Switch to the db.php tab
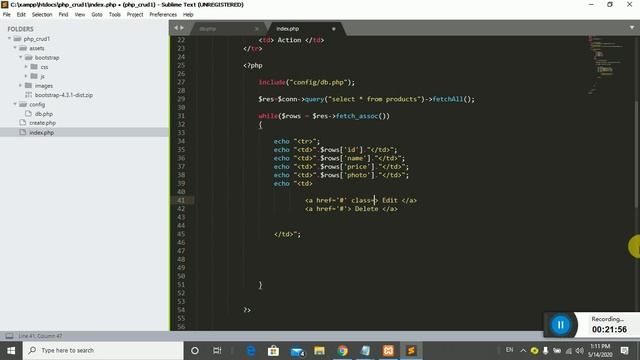640x360 pixels. [208, 29]
